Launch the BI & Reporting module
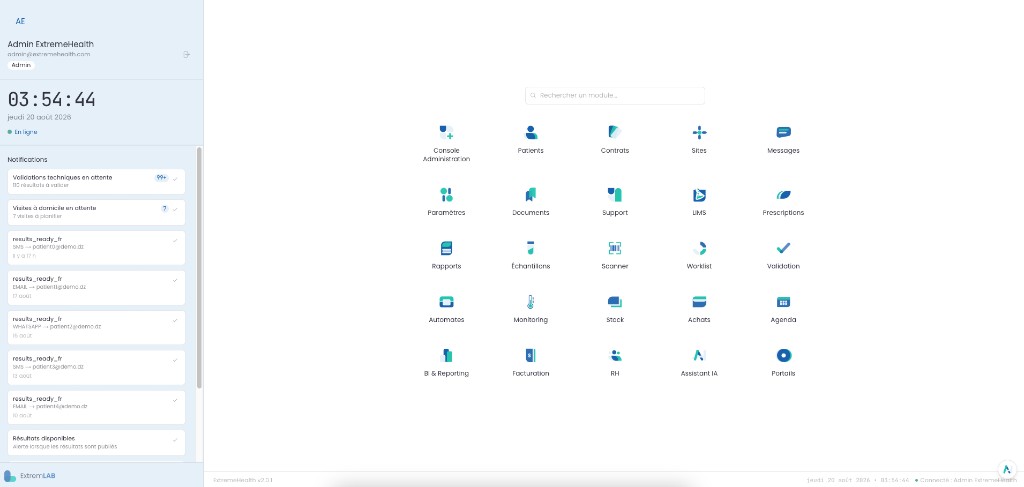The height and width of the screenshot is (487, 1024). 446,362
